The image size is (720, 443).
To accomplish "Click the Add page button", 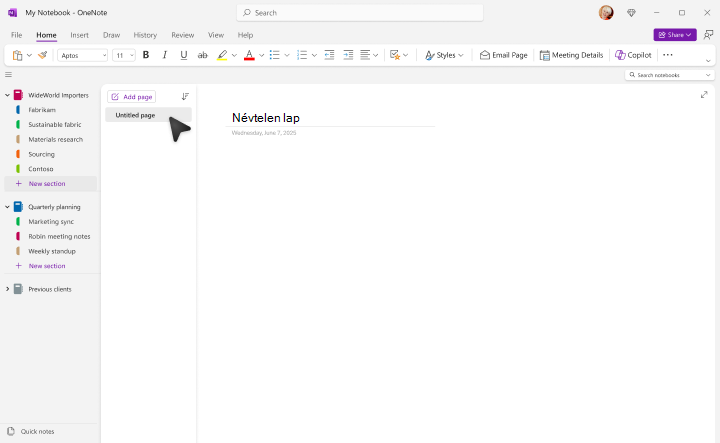I will click(x=132, y=97).
